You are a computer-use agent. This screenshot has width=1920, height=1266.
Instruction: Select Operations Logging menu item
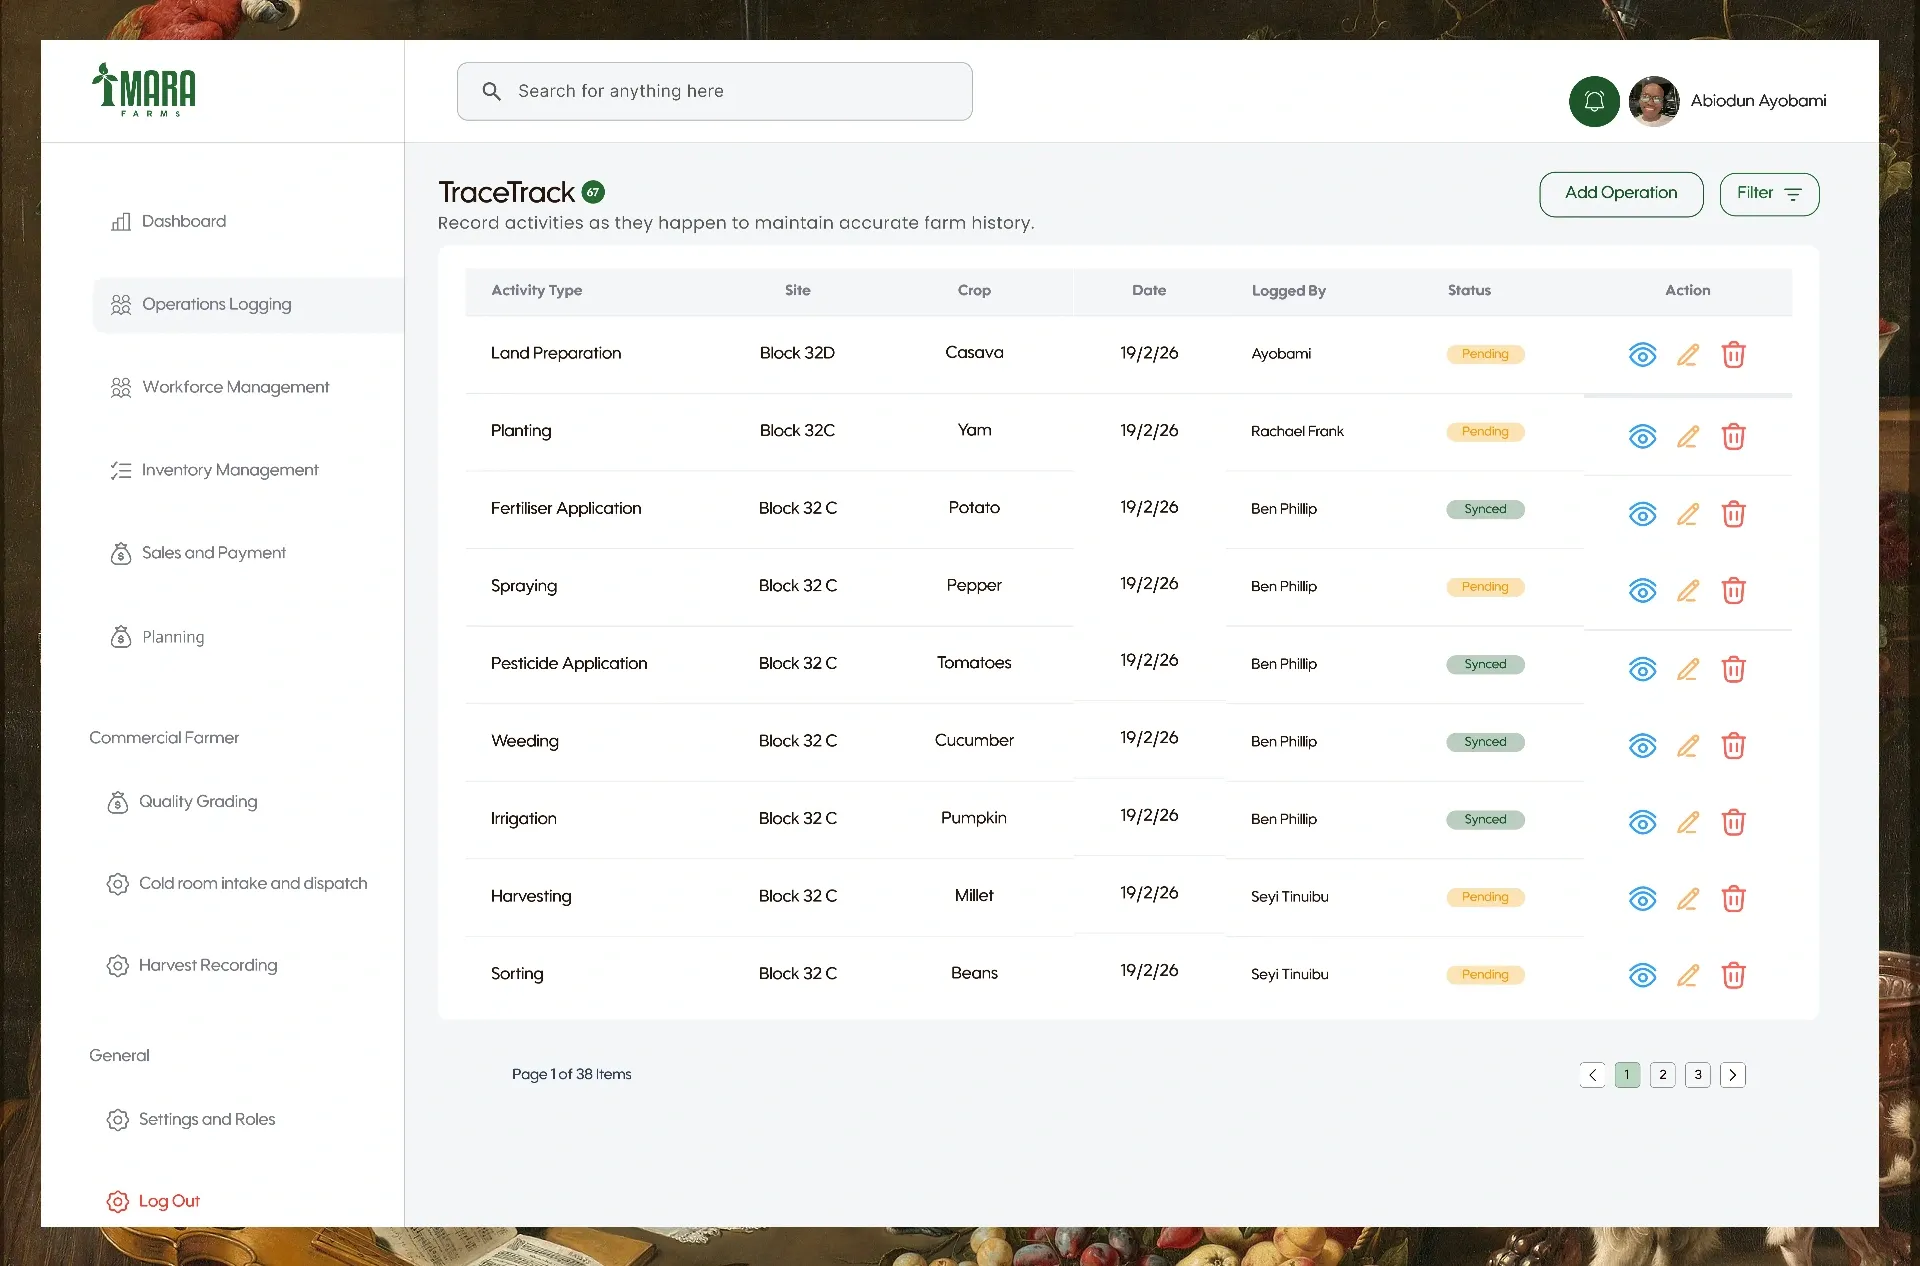pos(248,305)
